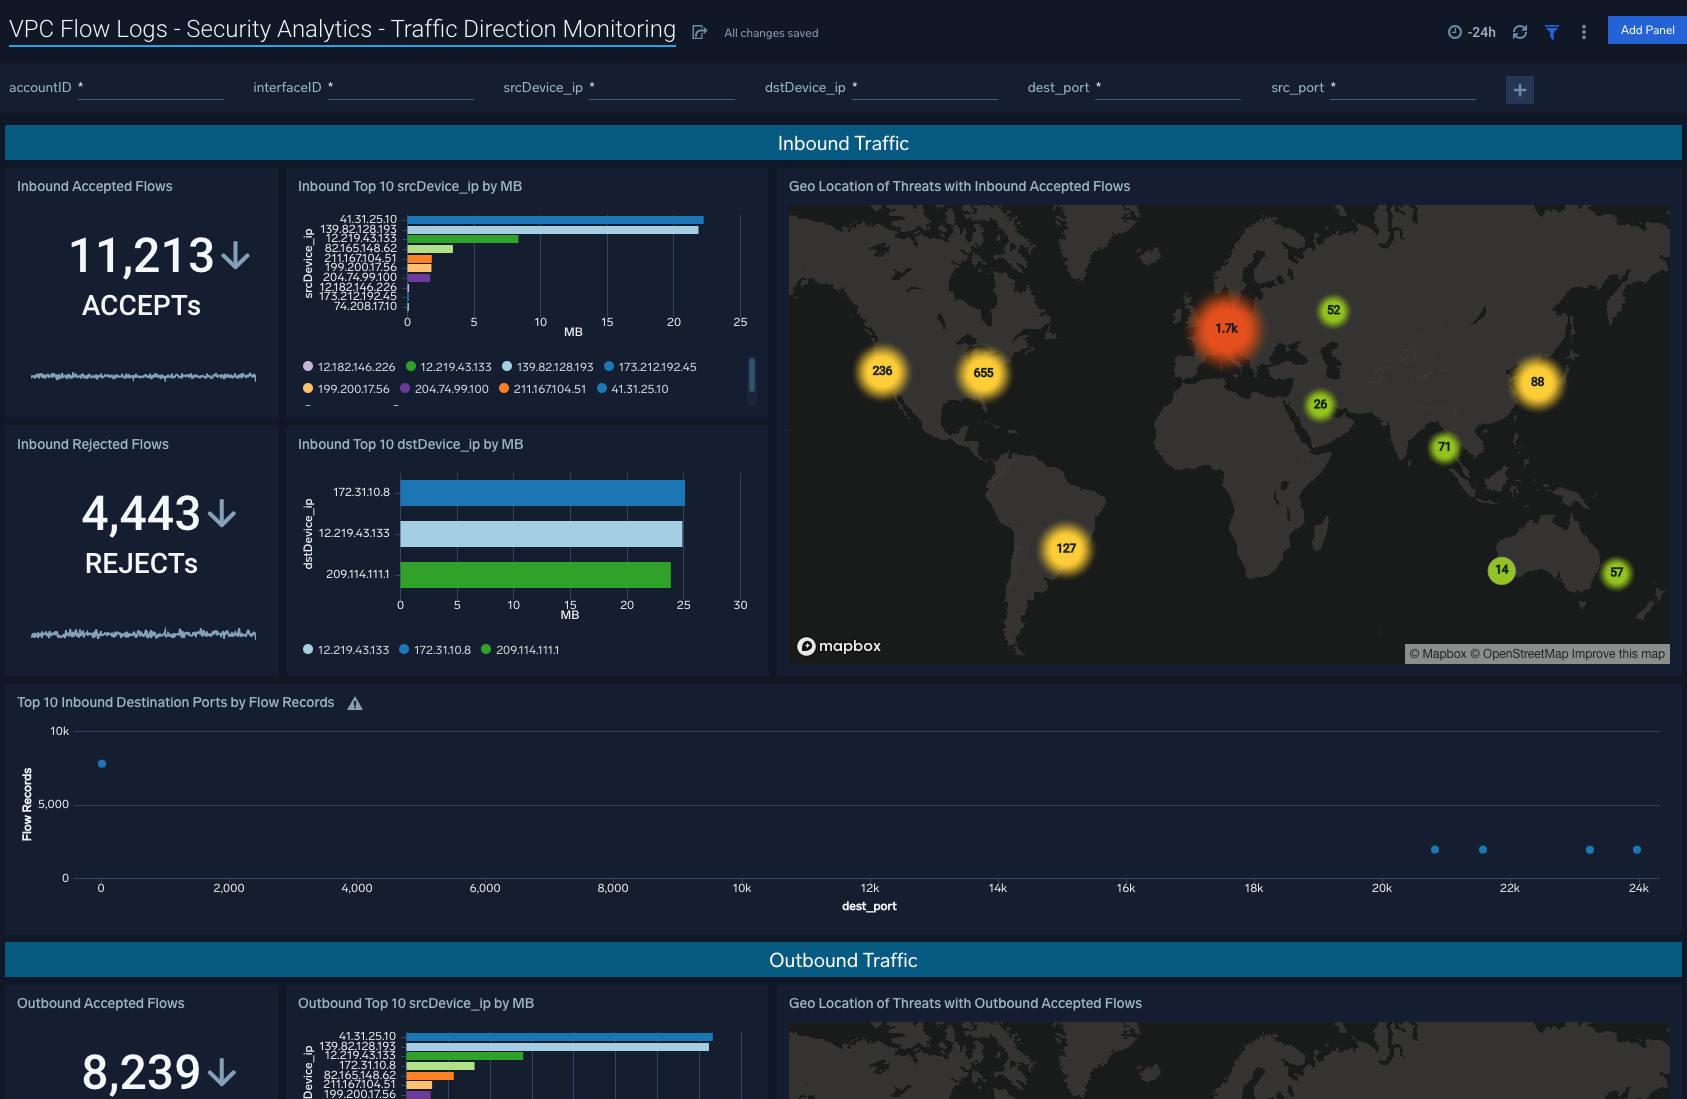Click the share dashboard icon next to title
This screenshot has width=1687, height=1099.
[698, 31]
